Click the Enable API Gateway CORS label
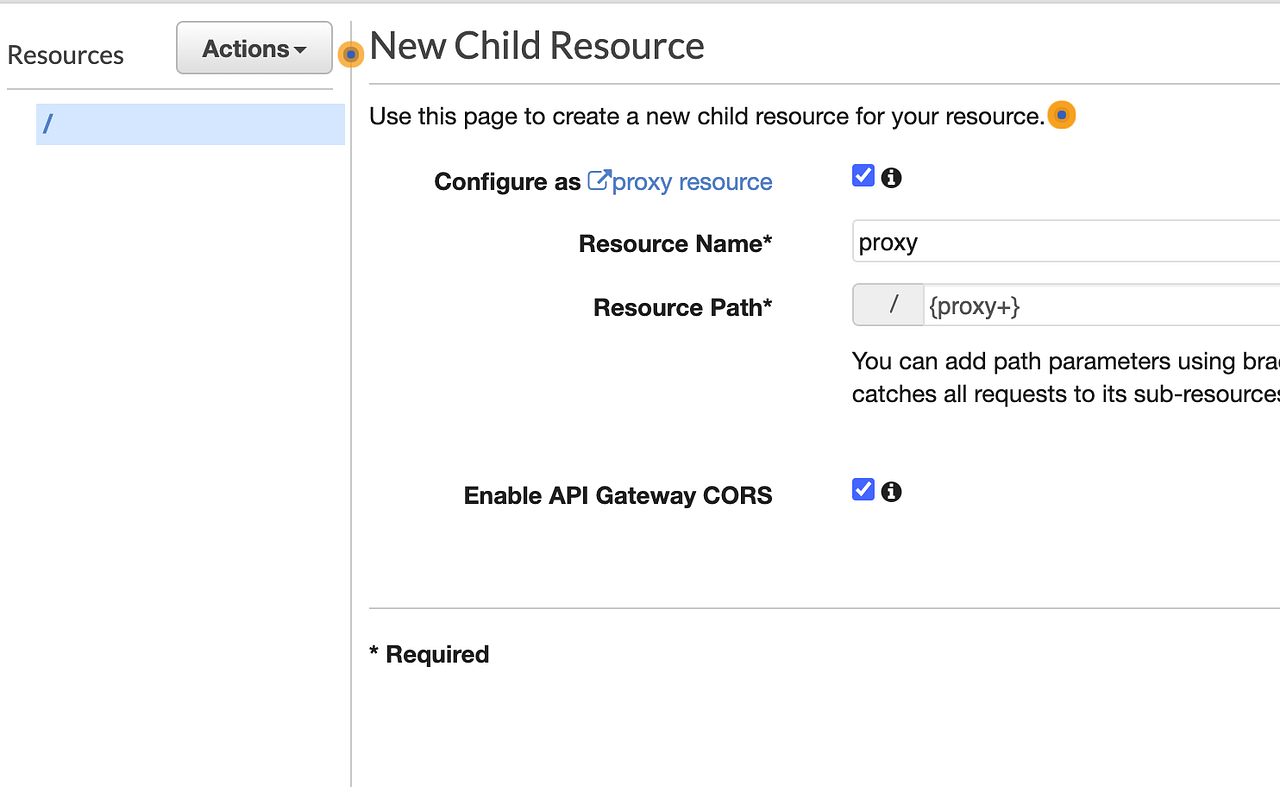Viewport: 1280px width, 787px height. [618, 496]
